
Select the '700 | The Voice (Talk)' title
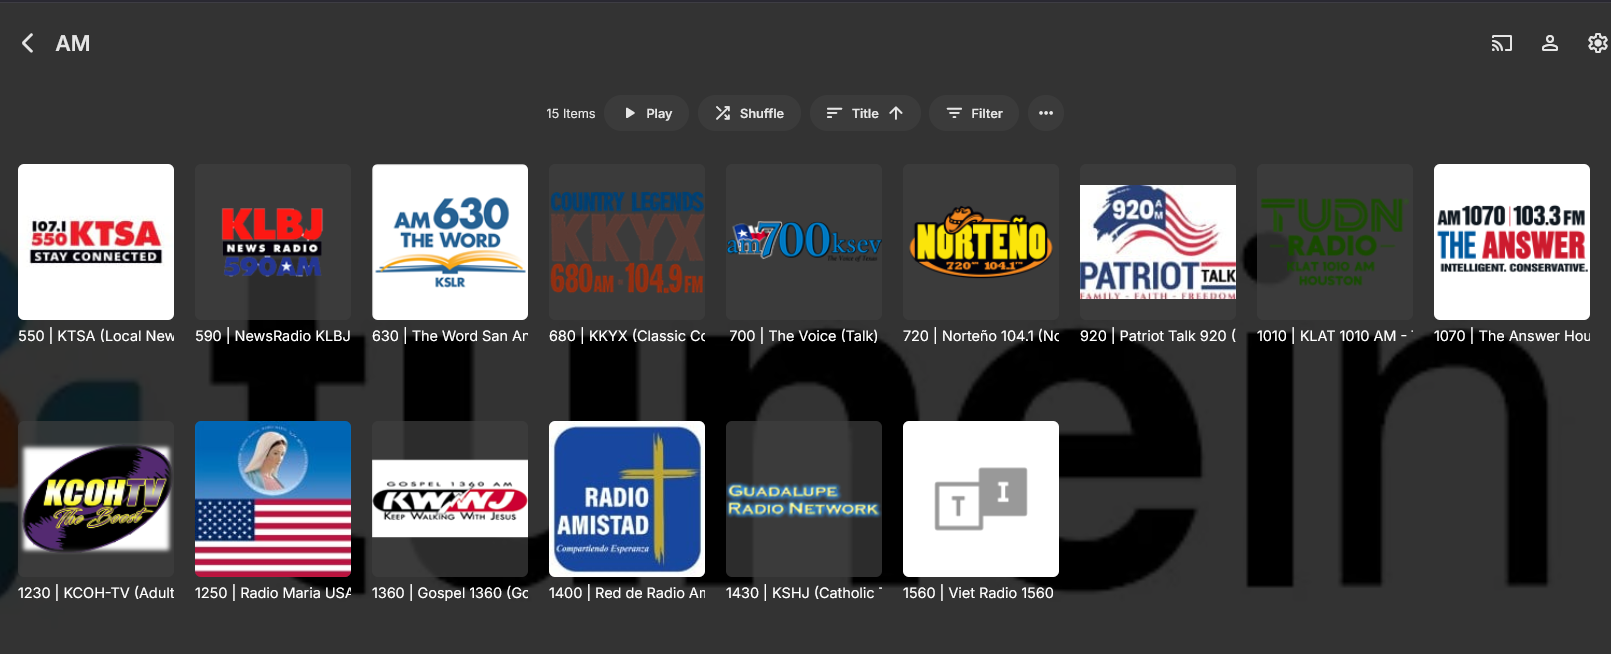click(x=802, y=336)
